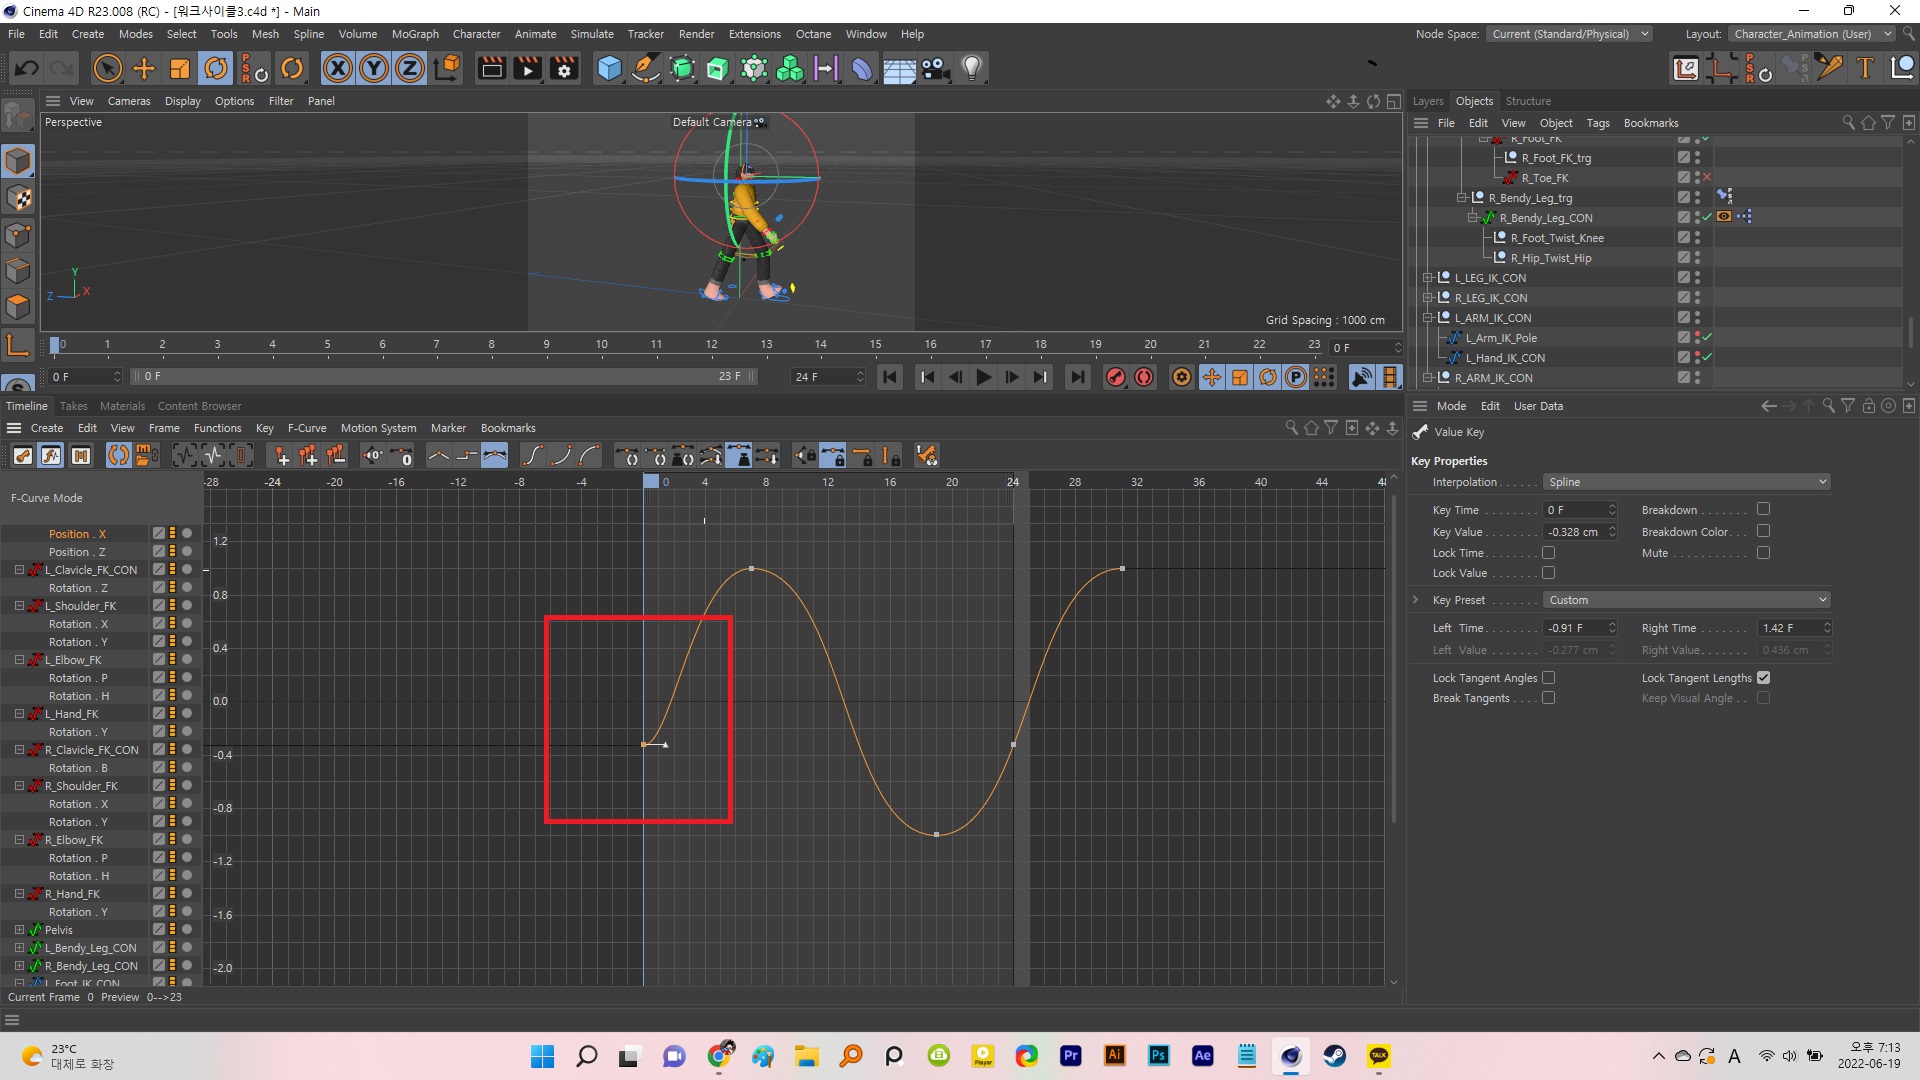This screenshot has height=1080, width=1920.
Task: Enable the Lock Time checkbox
Action: 1548,552
